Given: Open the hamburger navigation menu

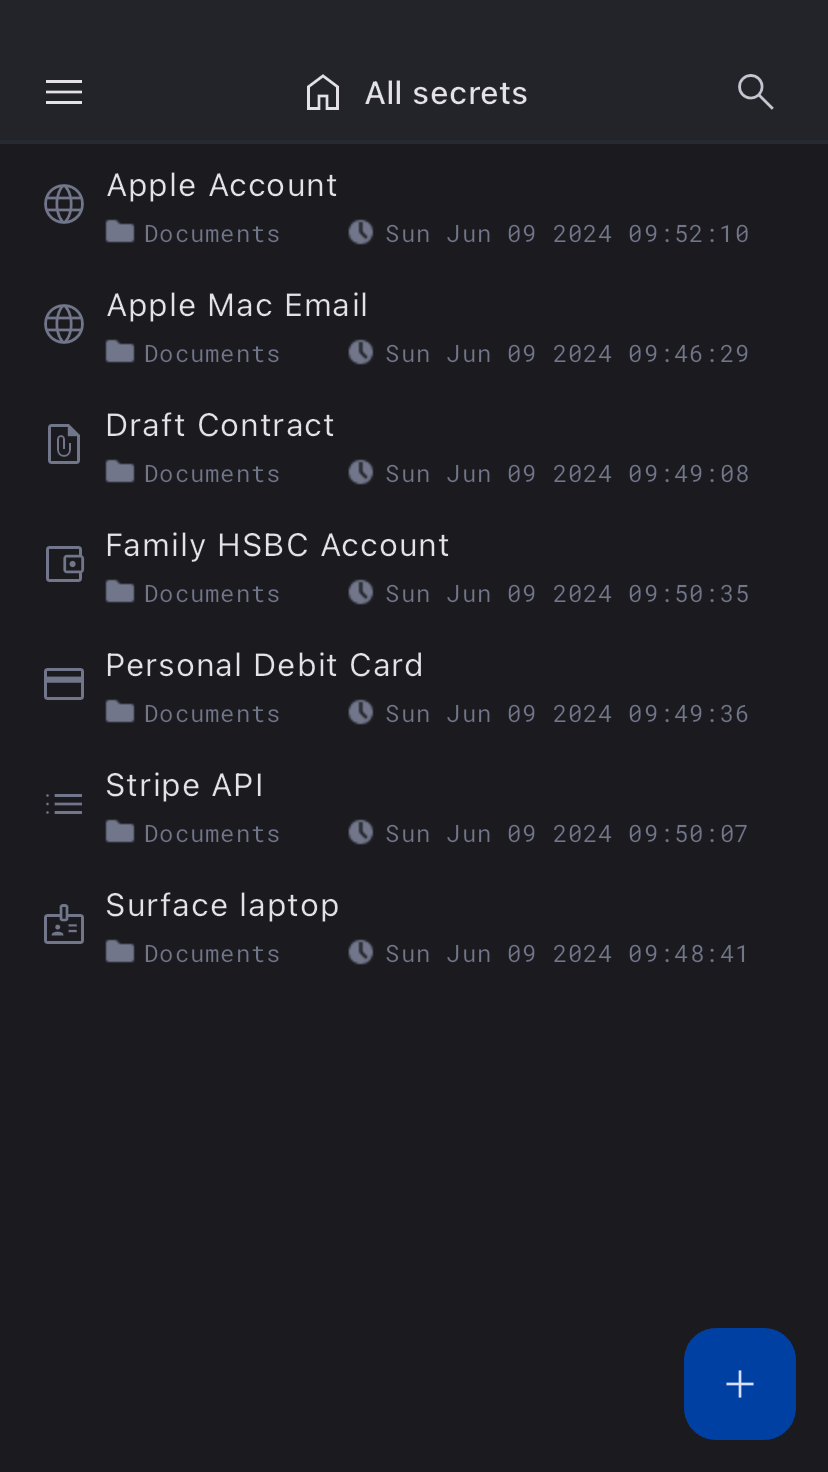Looking at the screenshot, I should (x=64, y=93).
